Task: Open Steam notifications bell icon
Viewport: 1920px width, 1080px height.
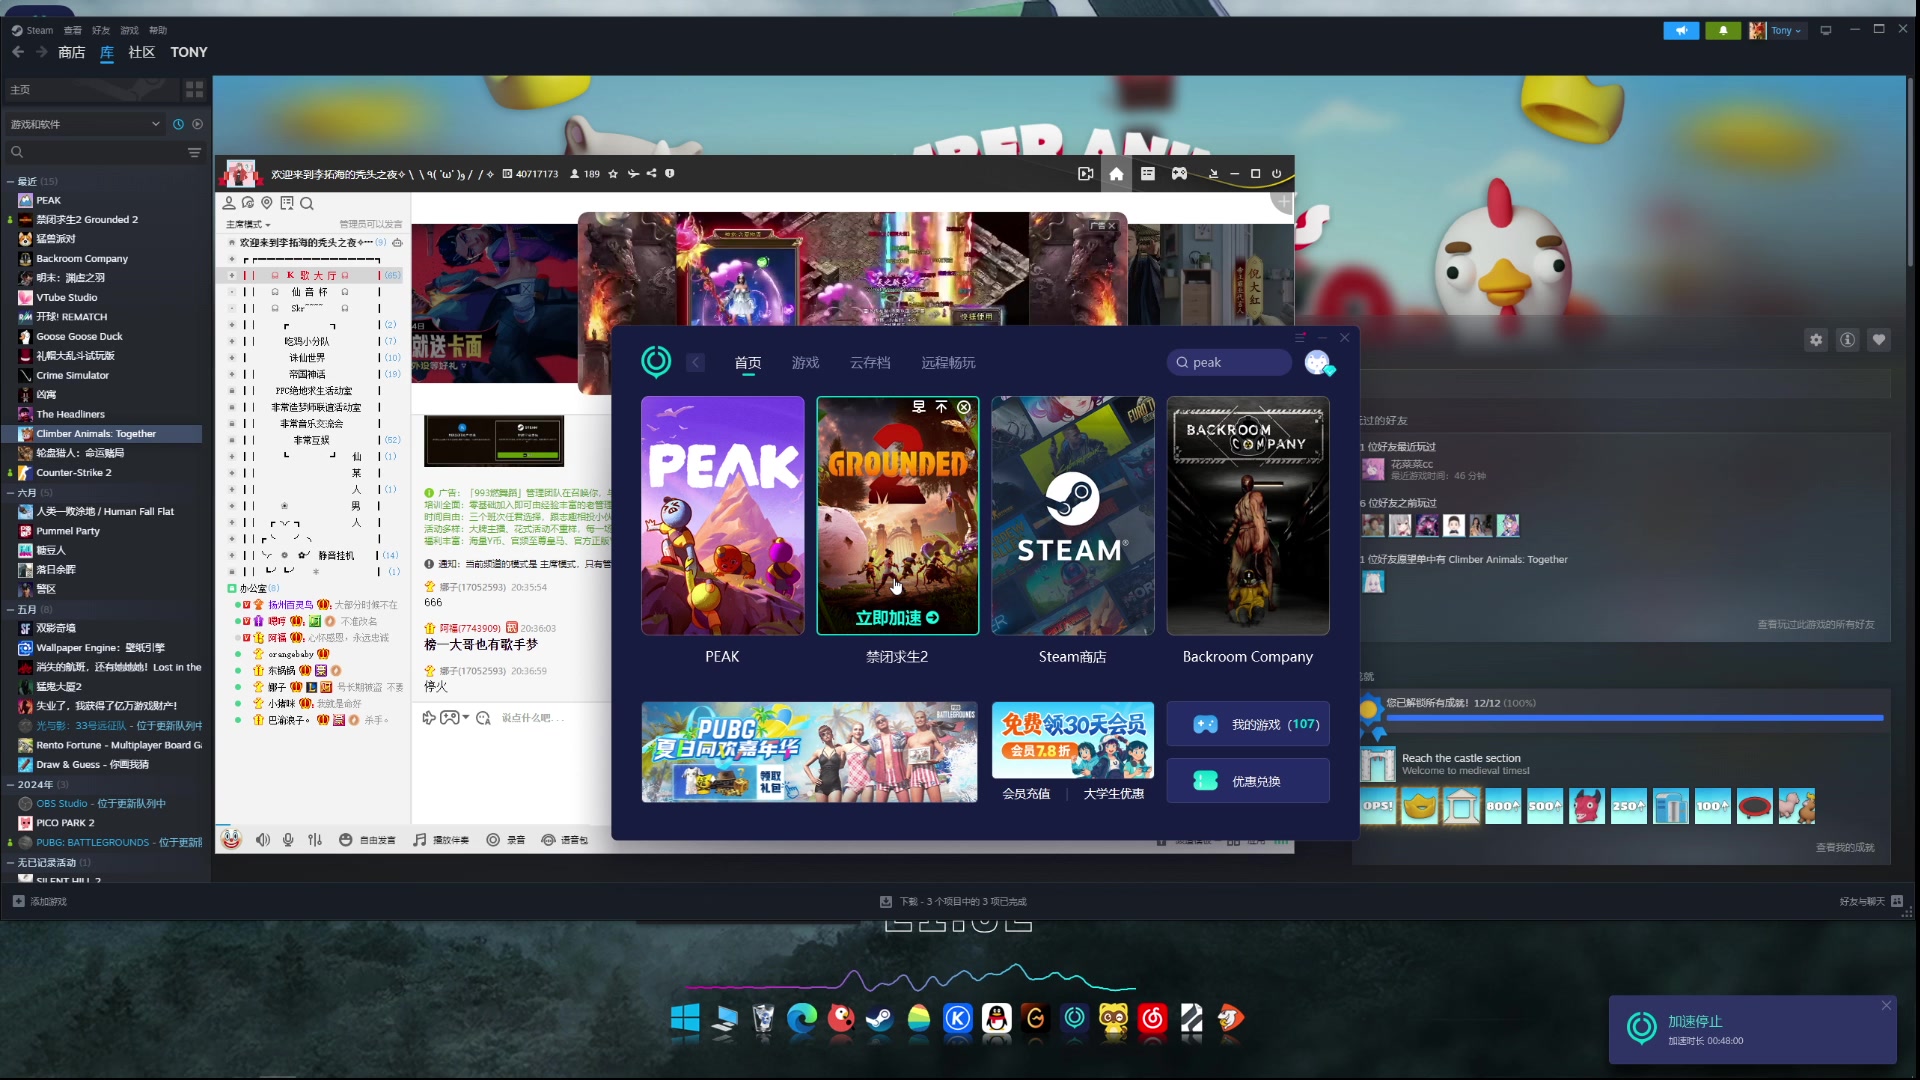Action: coord(1723,30)
